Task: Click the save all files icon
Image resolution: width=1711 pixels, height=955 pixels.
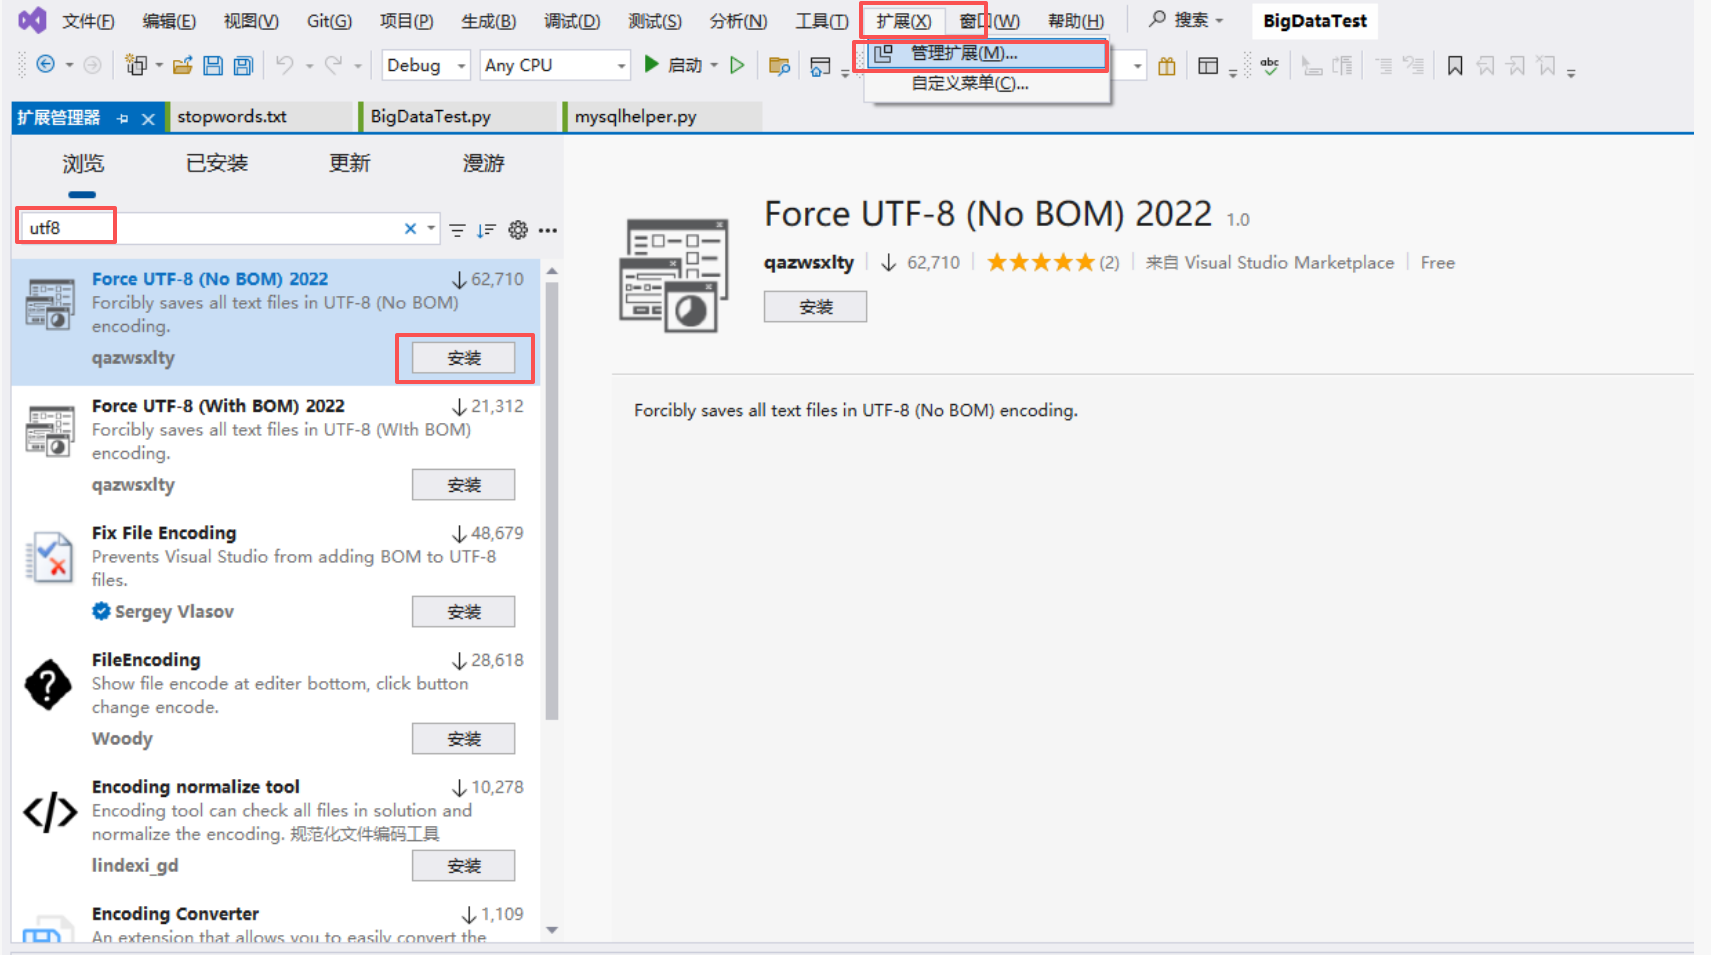Action: 243,65
